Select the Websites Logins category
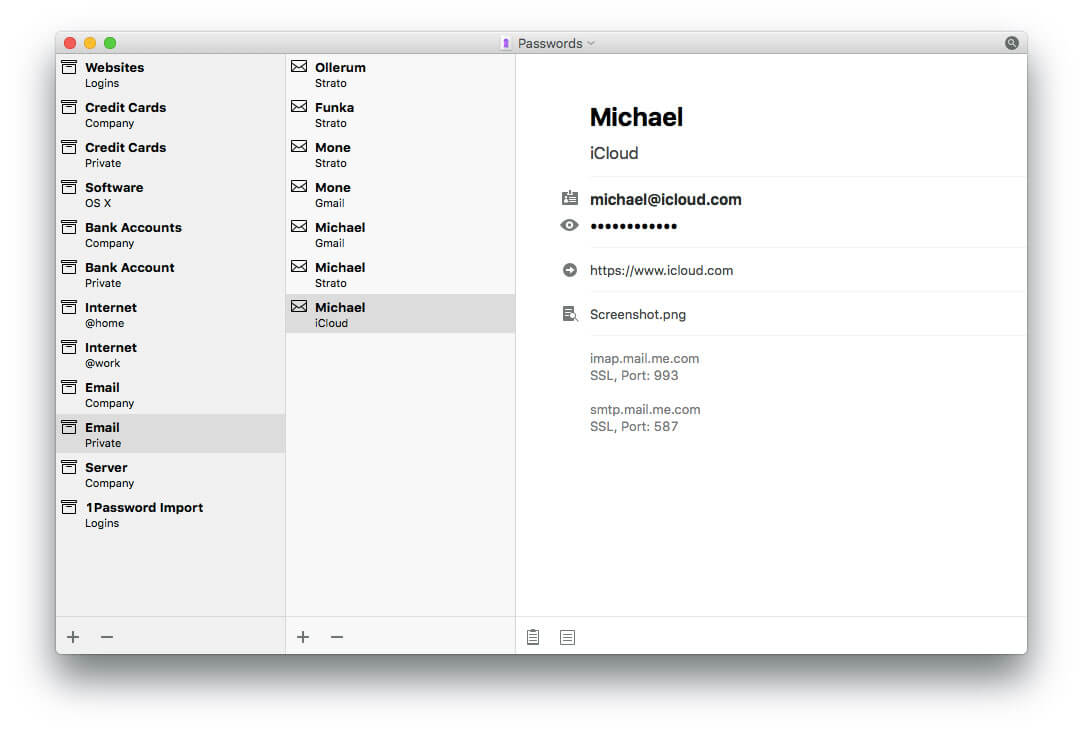This screenshot has width=1083, height=734. pyautogui.click(x=171, y=75)
